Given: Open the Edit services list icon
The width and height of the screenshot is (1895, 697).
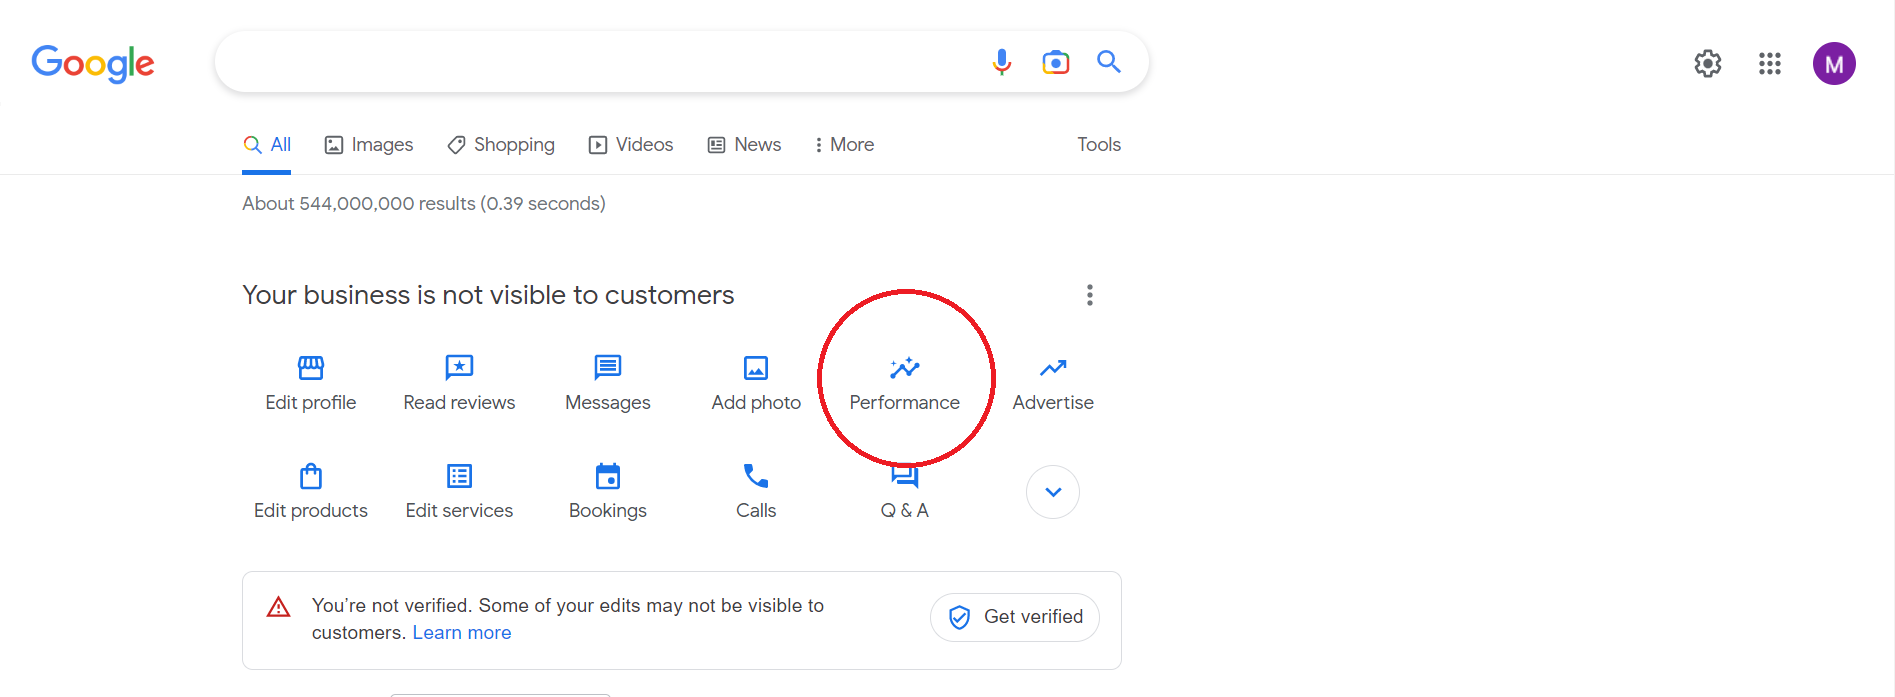Looking at the screenshot, I should [459, 476].
